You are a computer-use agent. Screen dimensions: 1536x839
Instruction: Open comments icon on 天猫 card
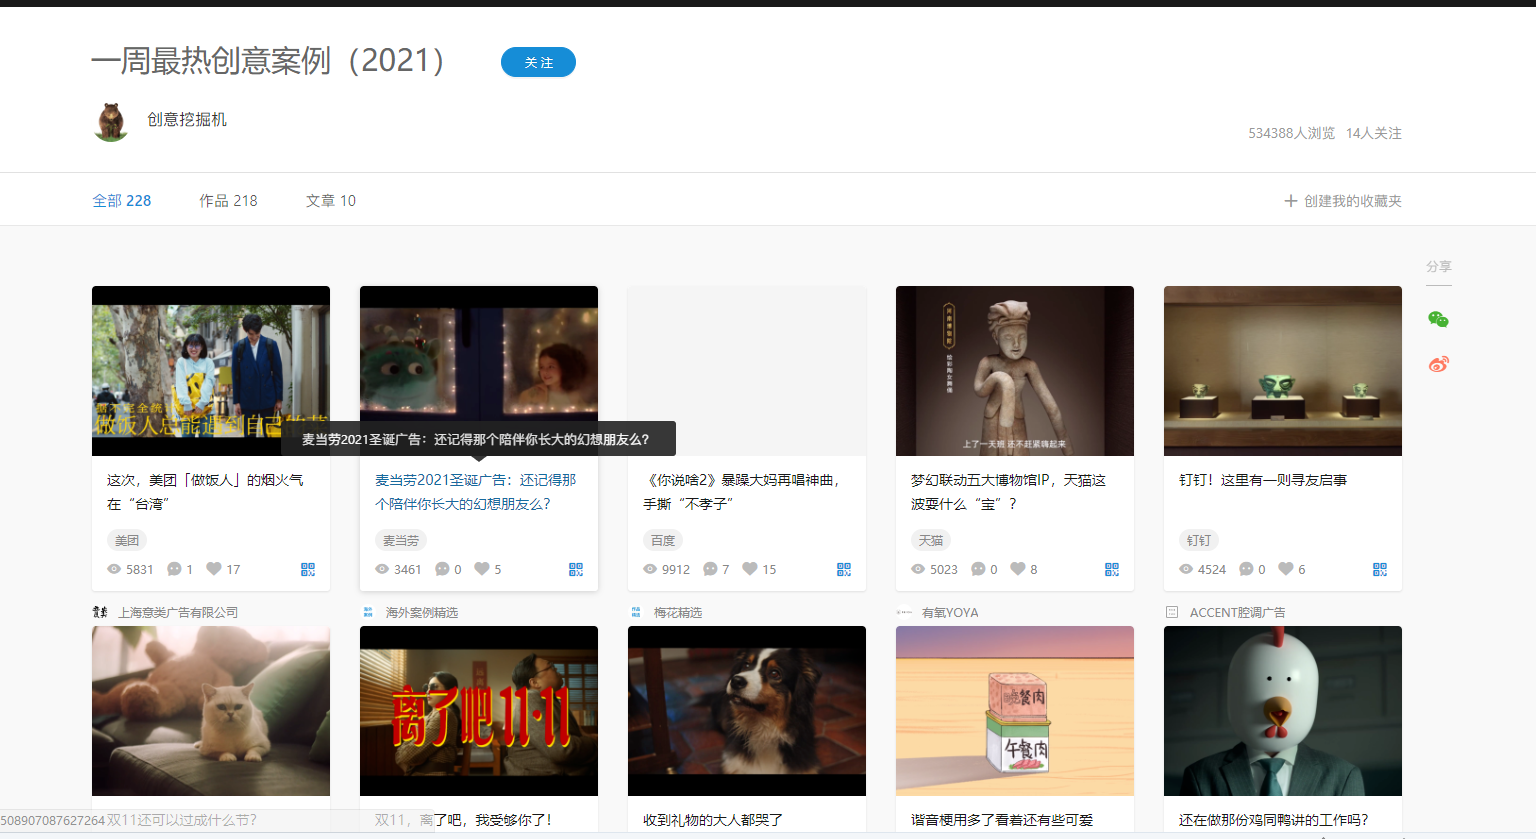coord(978,569)
